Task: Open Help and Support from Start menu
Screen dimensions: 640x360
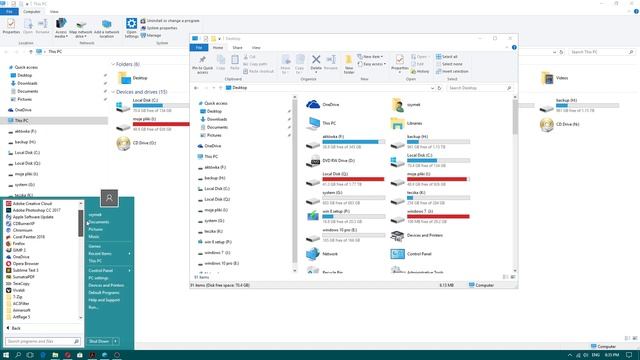Action: pyautogui.click(x=104, y=300)
